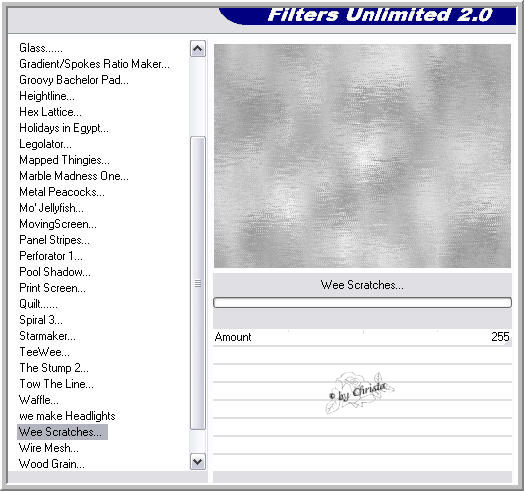Select we make Headlights filter

(67, 416)
